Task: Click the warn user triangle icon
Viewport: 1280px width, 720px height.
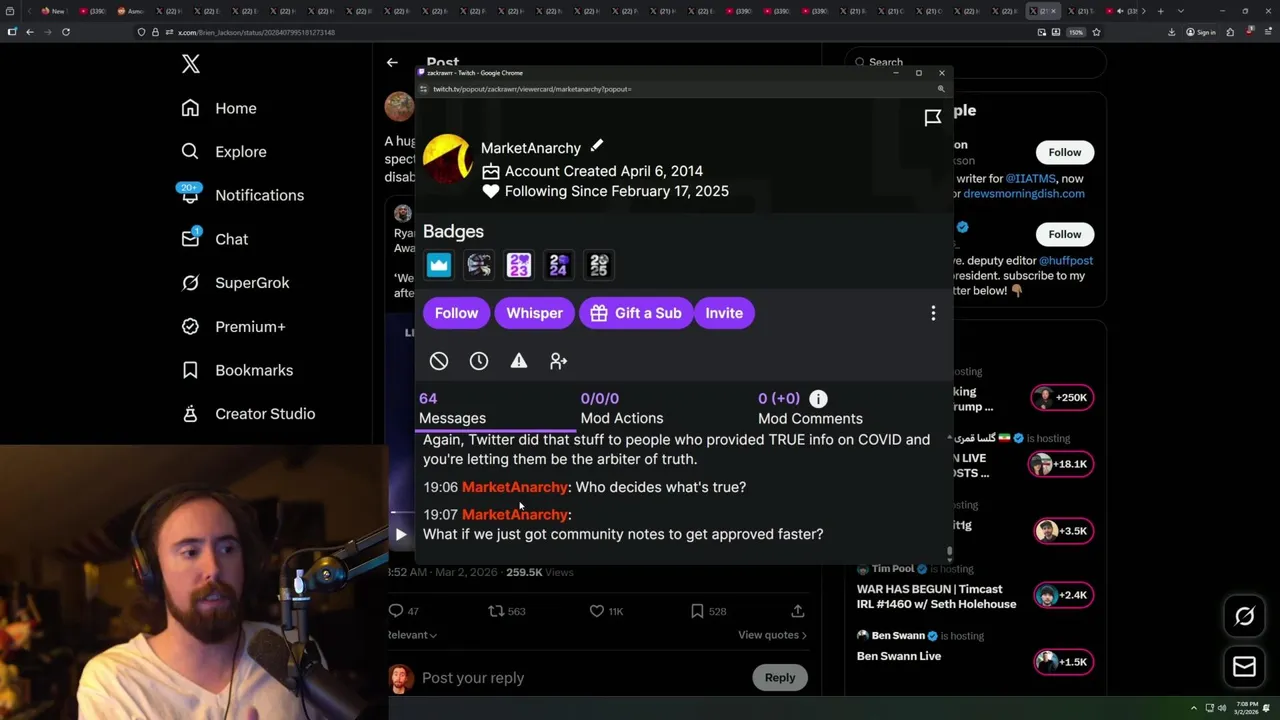Action: (x=519, y=361)
